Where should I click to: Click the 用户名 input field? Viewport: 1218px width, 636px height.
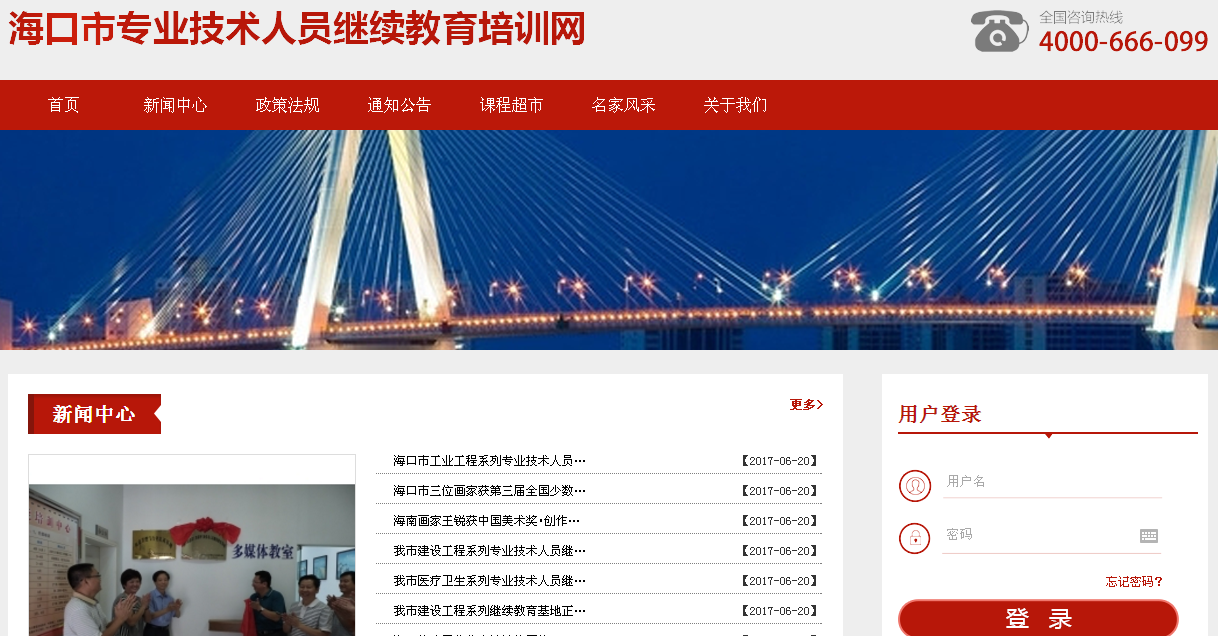(1052, 482)
